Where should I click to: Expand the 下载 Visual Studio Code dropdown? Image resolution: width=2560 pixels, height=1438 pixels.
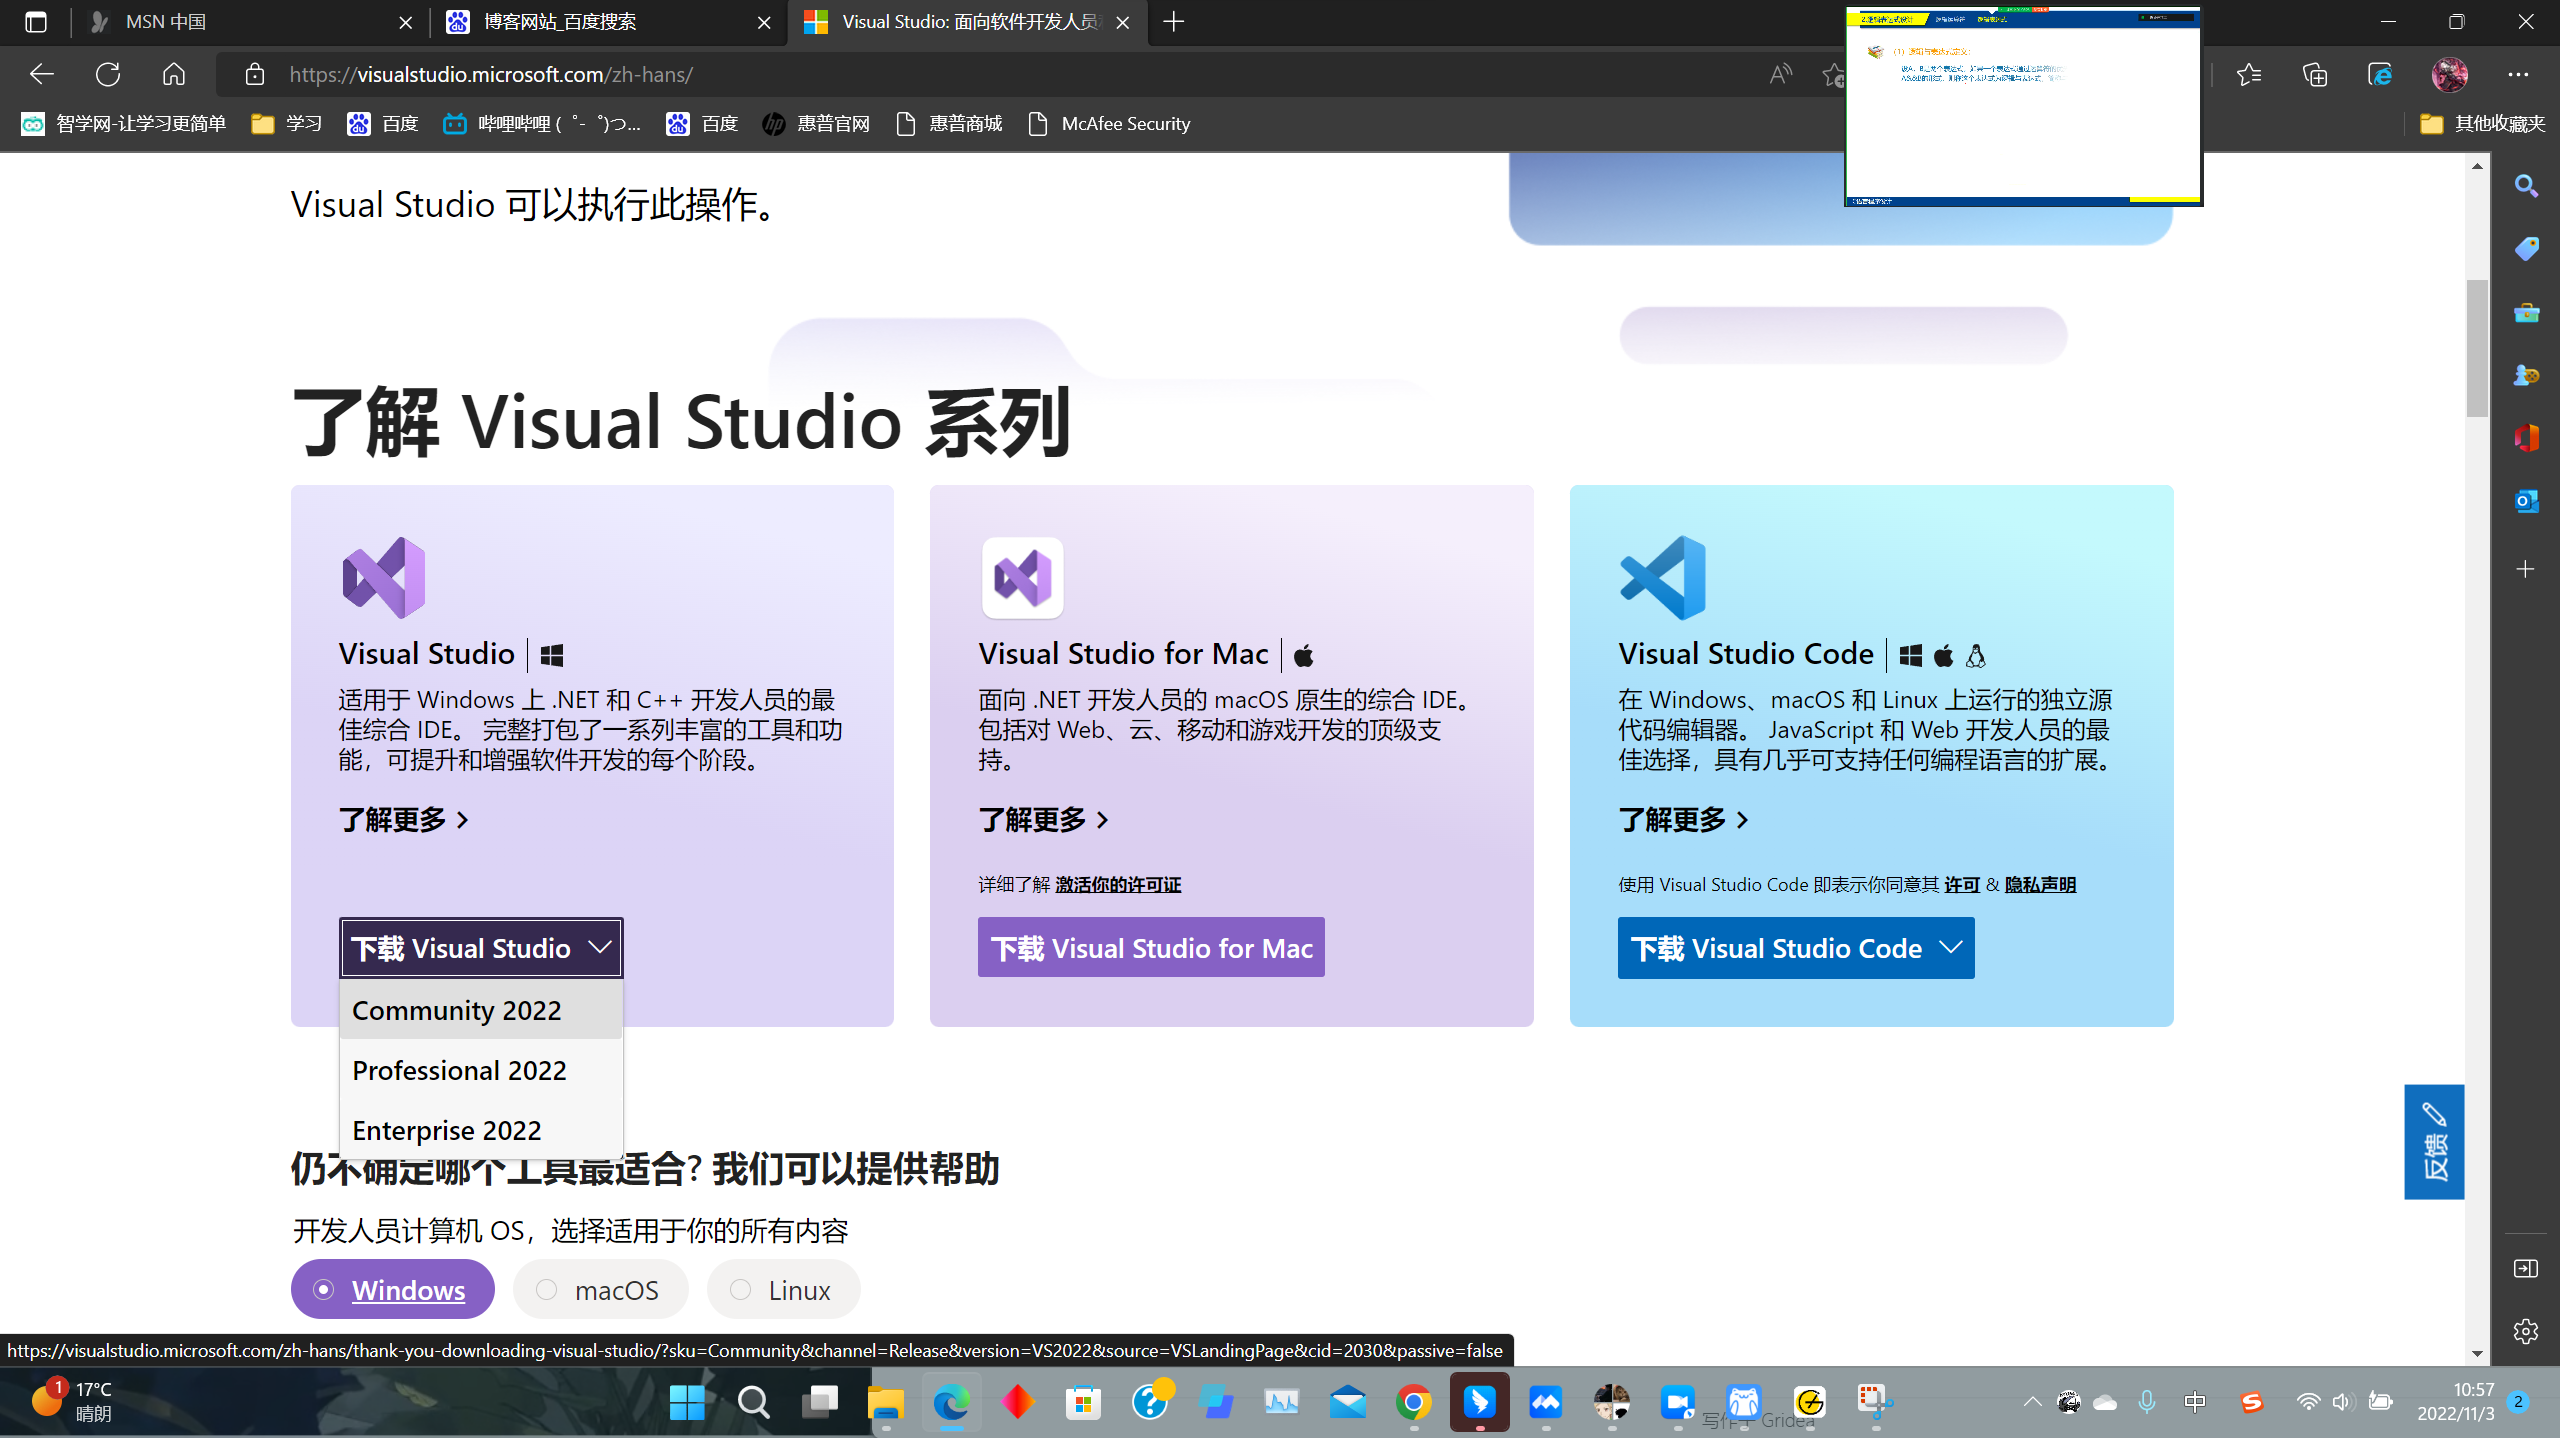click(1796, 947)
